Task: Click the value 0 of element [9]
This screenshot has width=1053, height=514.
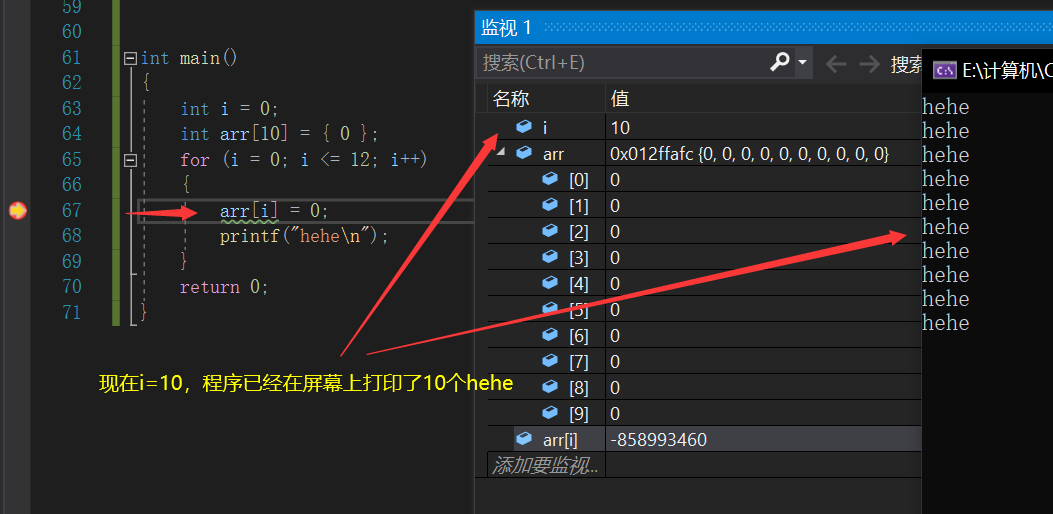Action: coord(615,413)
